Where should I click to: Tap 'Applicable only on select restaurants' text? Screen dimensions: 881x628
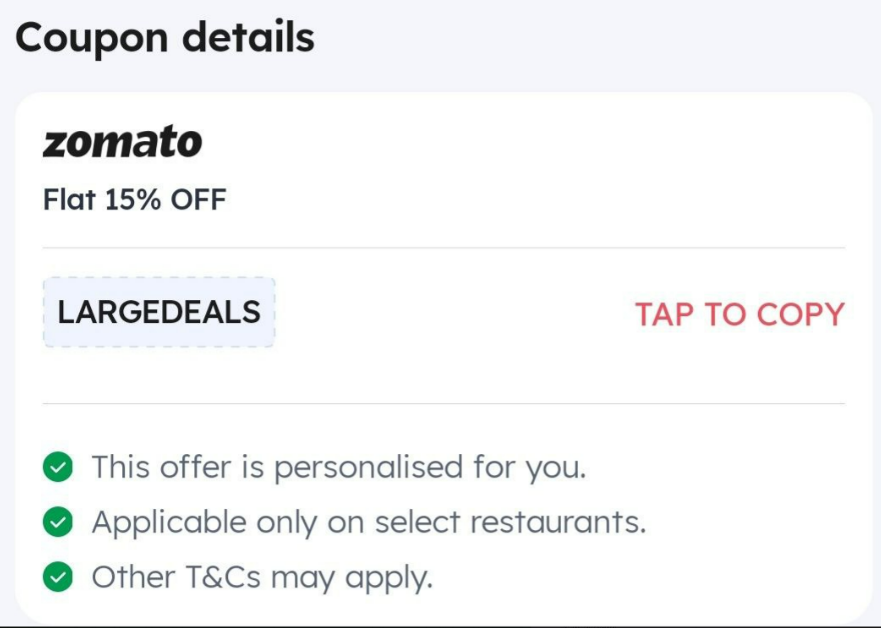369,522
